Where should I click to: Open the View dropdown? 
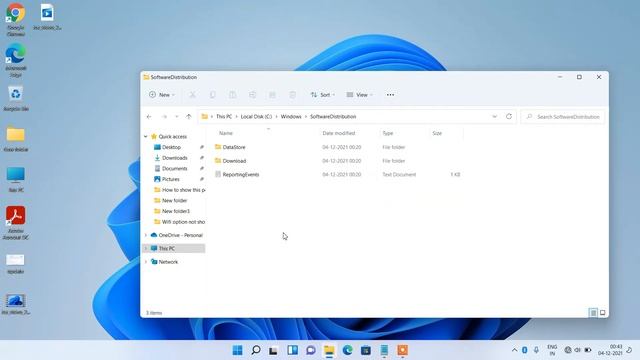[360, 95]
